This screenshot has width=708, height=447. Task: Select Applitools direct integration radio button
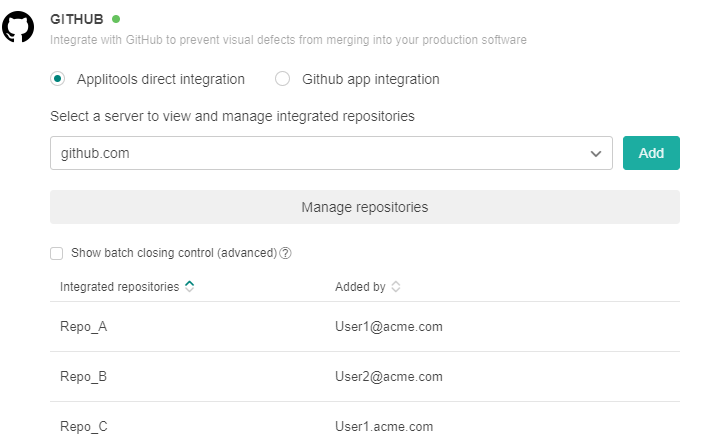[x=58, y=79]
